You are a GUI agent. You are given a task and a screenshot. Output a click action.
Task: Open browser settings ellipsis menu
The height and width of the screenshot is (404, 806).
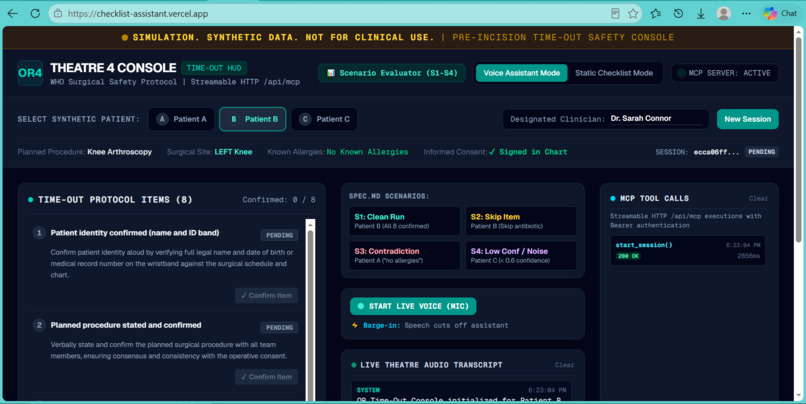pyautogui.click(x=746, y=13)
